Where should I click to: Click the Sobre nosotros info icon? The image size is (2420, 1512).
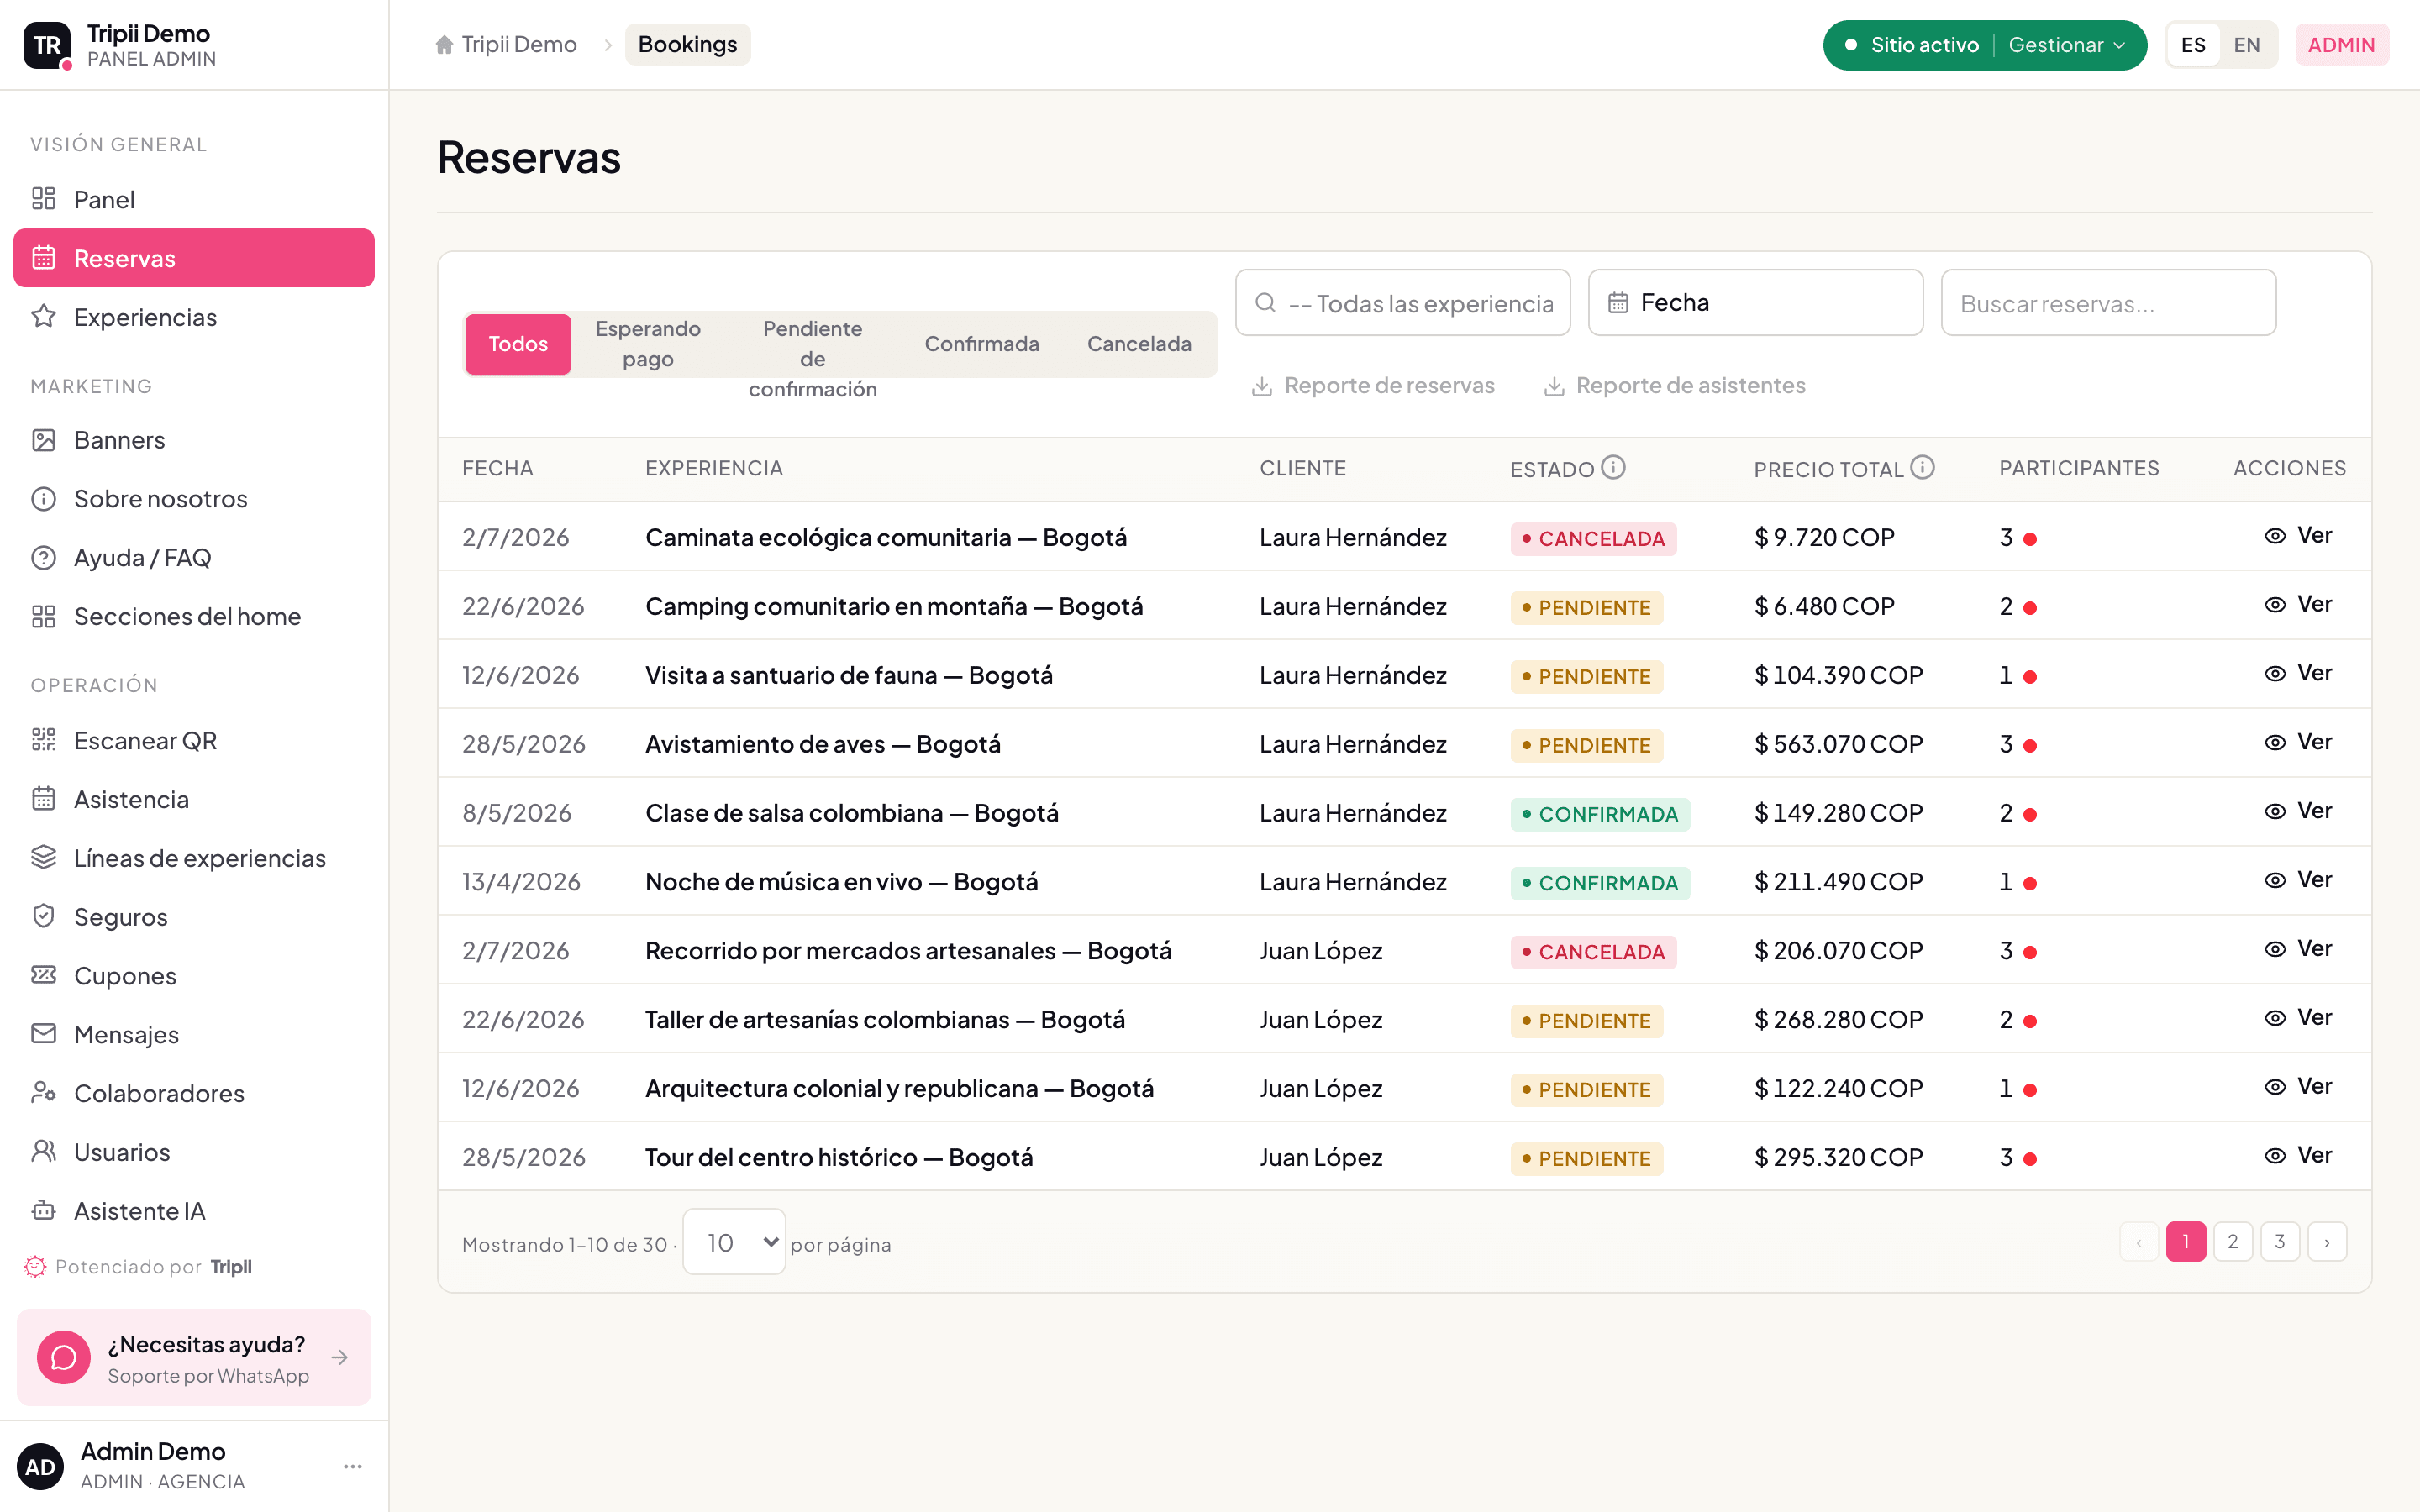[x=43, y=499]
